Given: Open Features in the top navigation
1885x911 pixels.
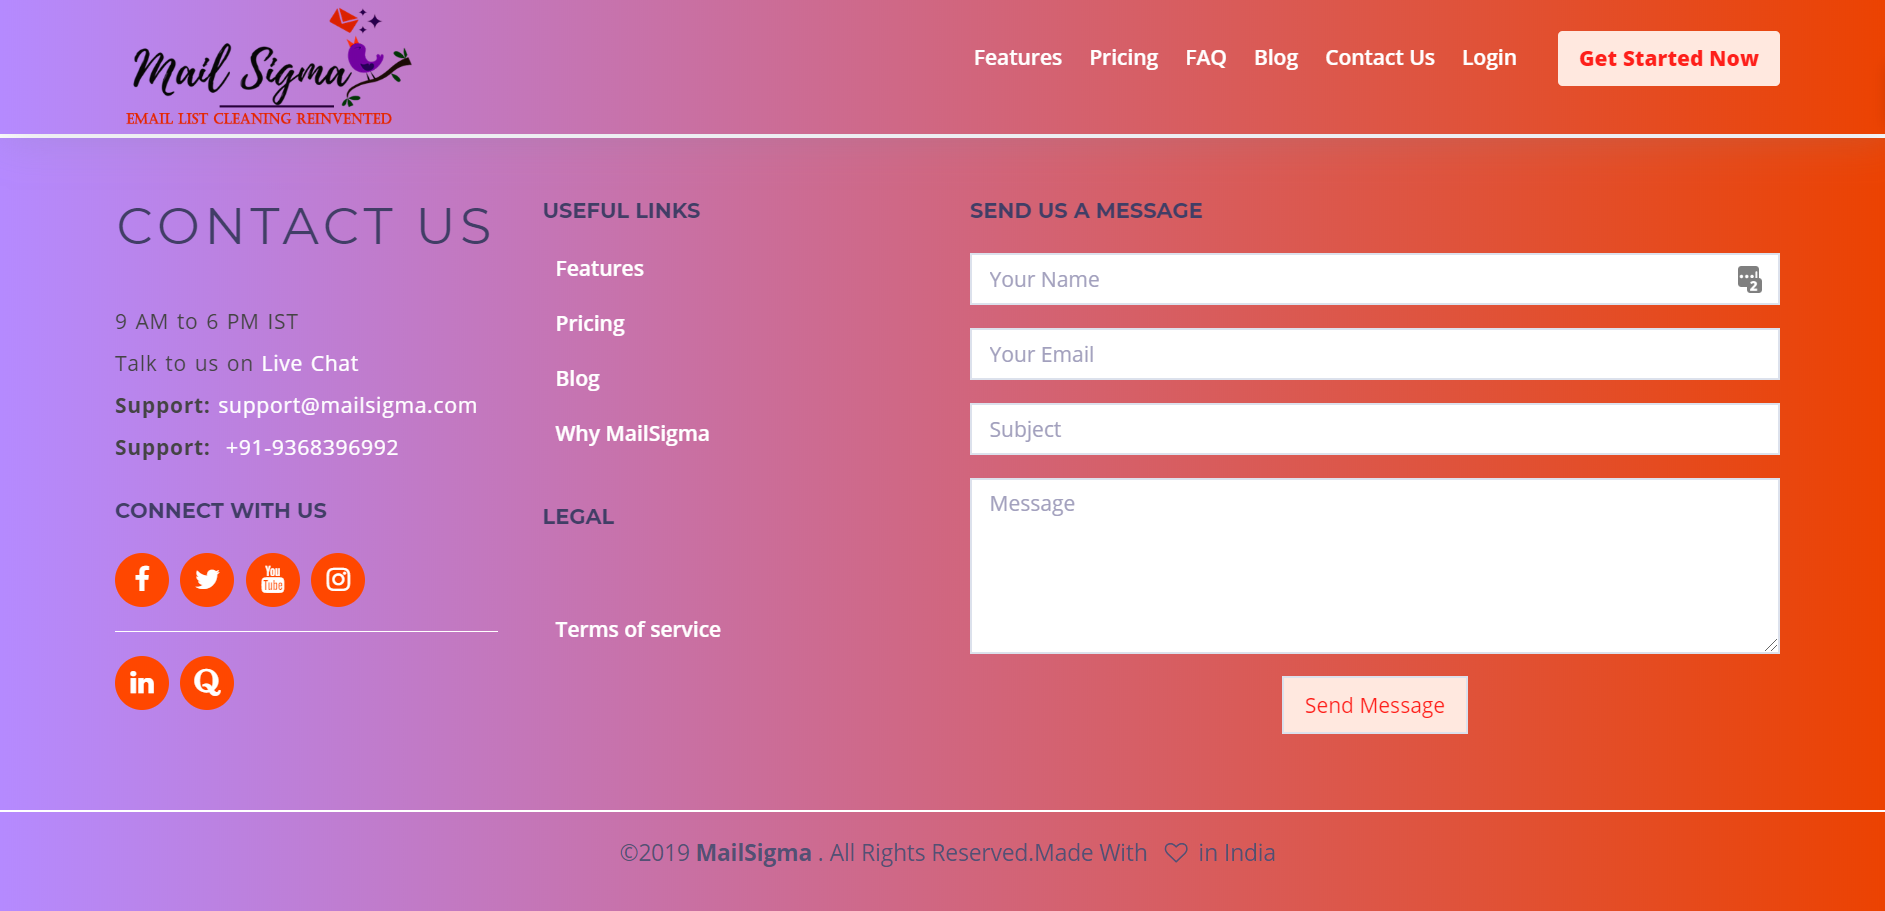Looking at the screenshot, I should click(1018, 58).
